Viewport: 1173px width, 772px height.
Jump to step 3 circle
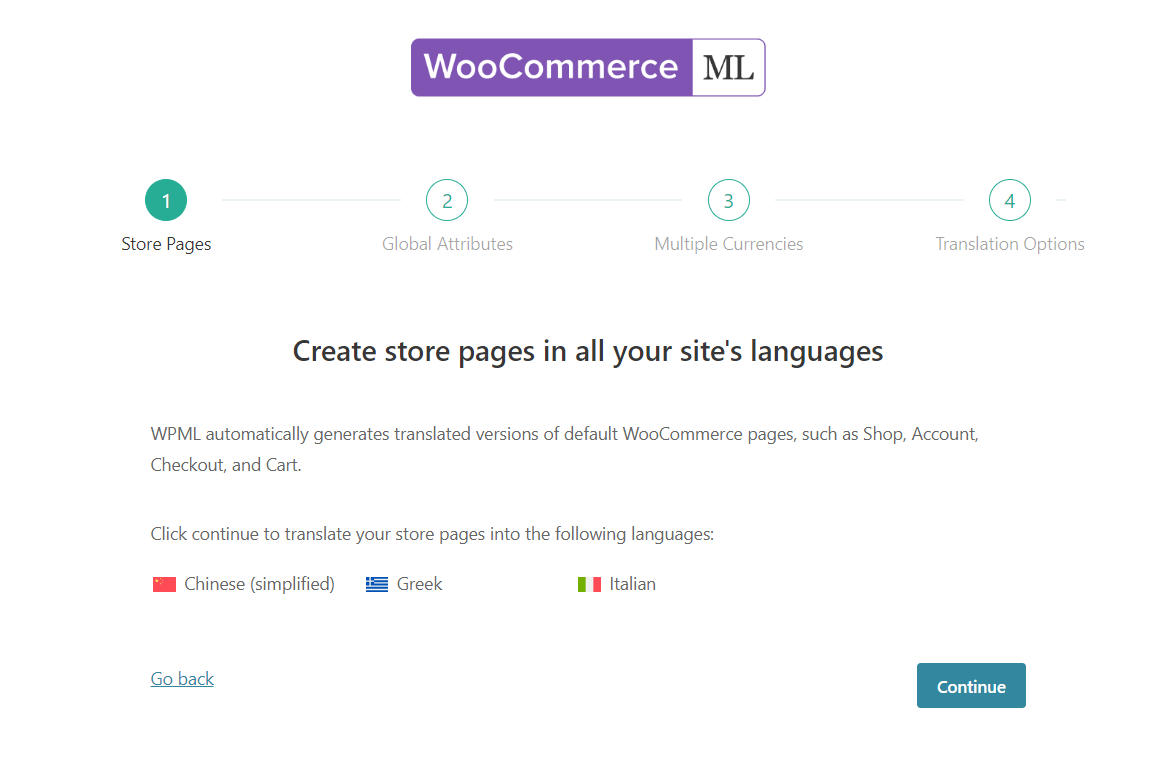coord(729,200)
